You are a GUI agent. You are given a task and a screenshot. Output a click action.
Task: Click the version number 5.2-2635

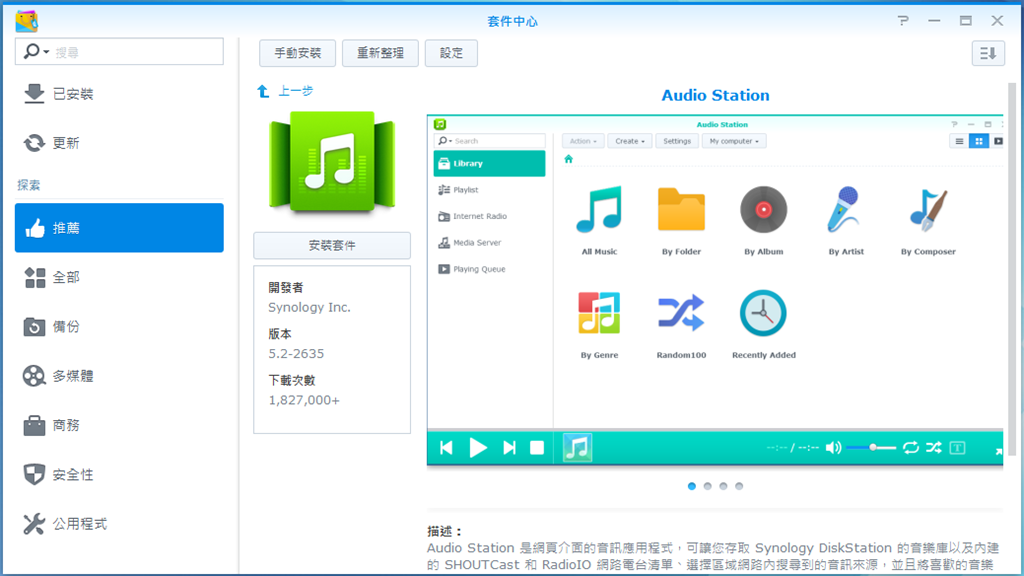click(296, 354)
